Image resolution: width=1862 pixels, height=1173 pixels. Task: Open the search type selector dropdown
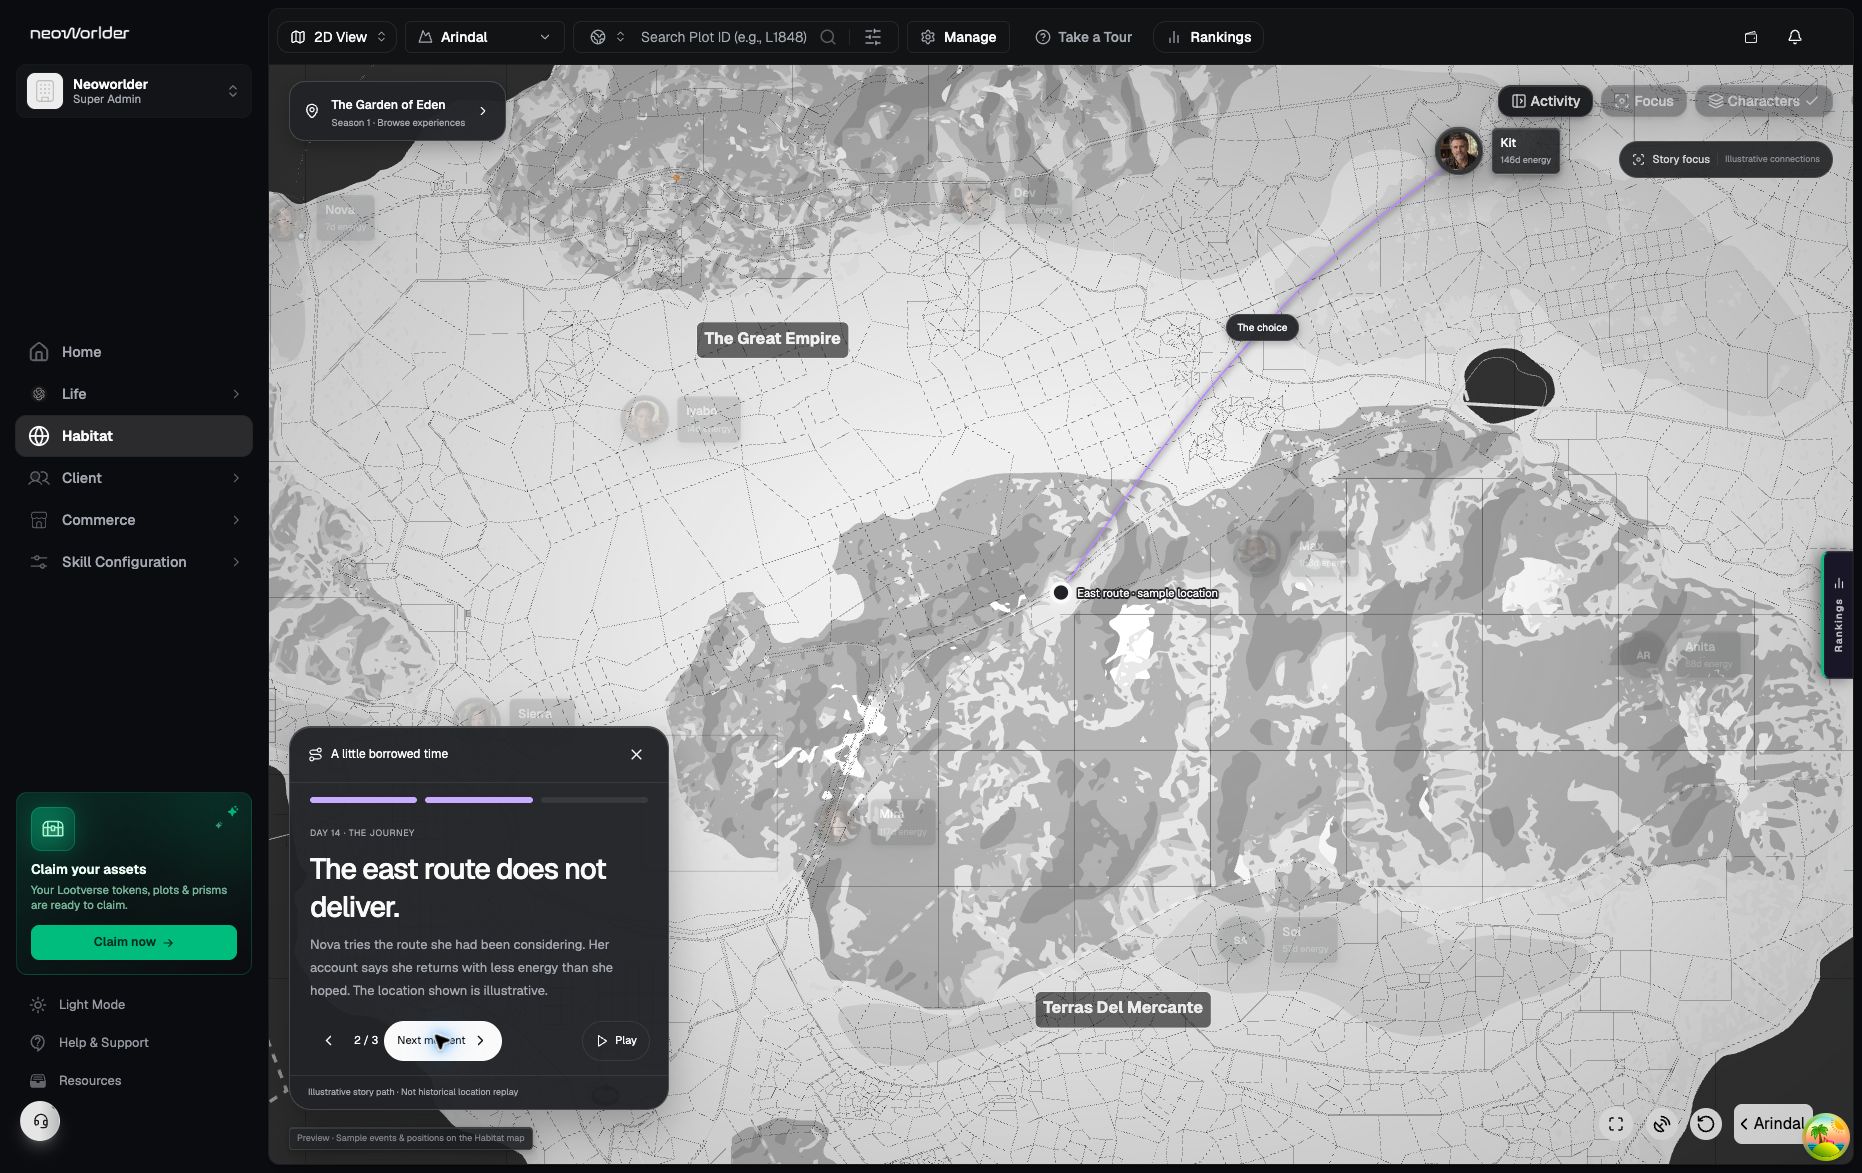pos(606,37)
